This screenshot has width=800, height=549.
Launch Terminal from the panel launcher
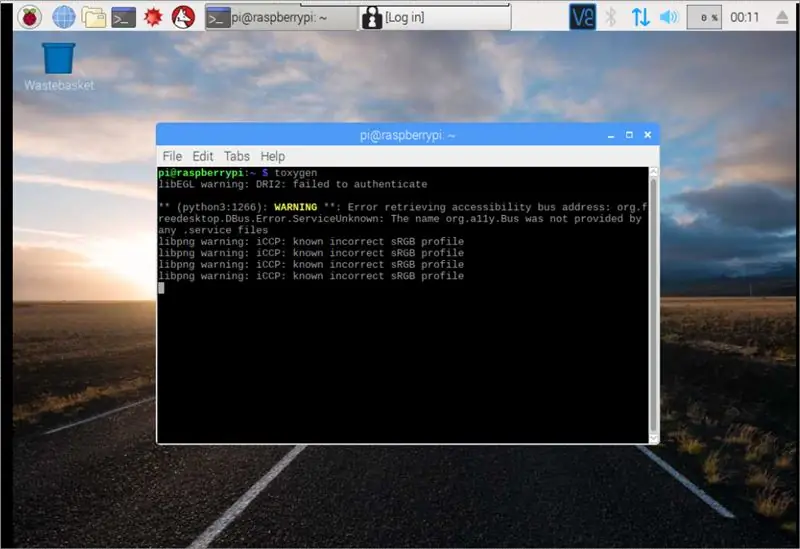[124, 17]
